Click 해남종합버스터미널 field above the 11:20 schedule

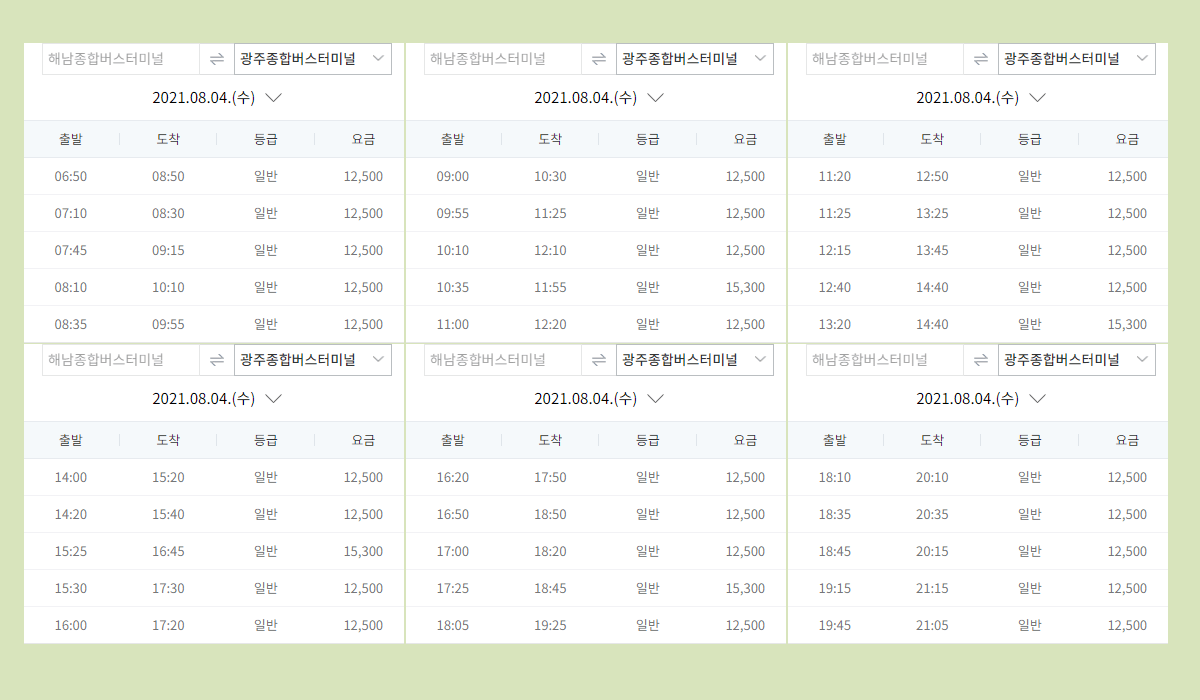coord(885,59)
